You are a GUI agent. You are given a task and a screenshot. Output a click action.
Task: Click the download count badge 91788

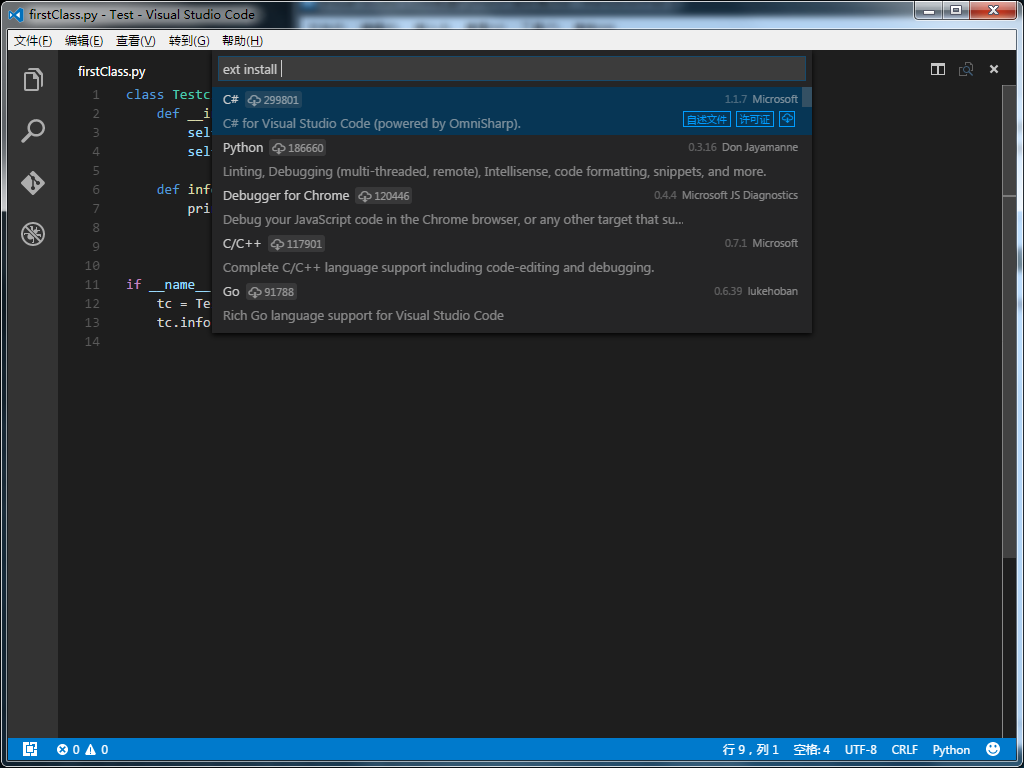pos(272,292)
